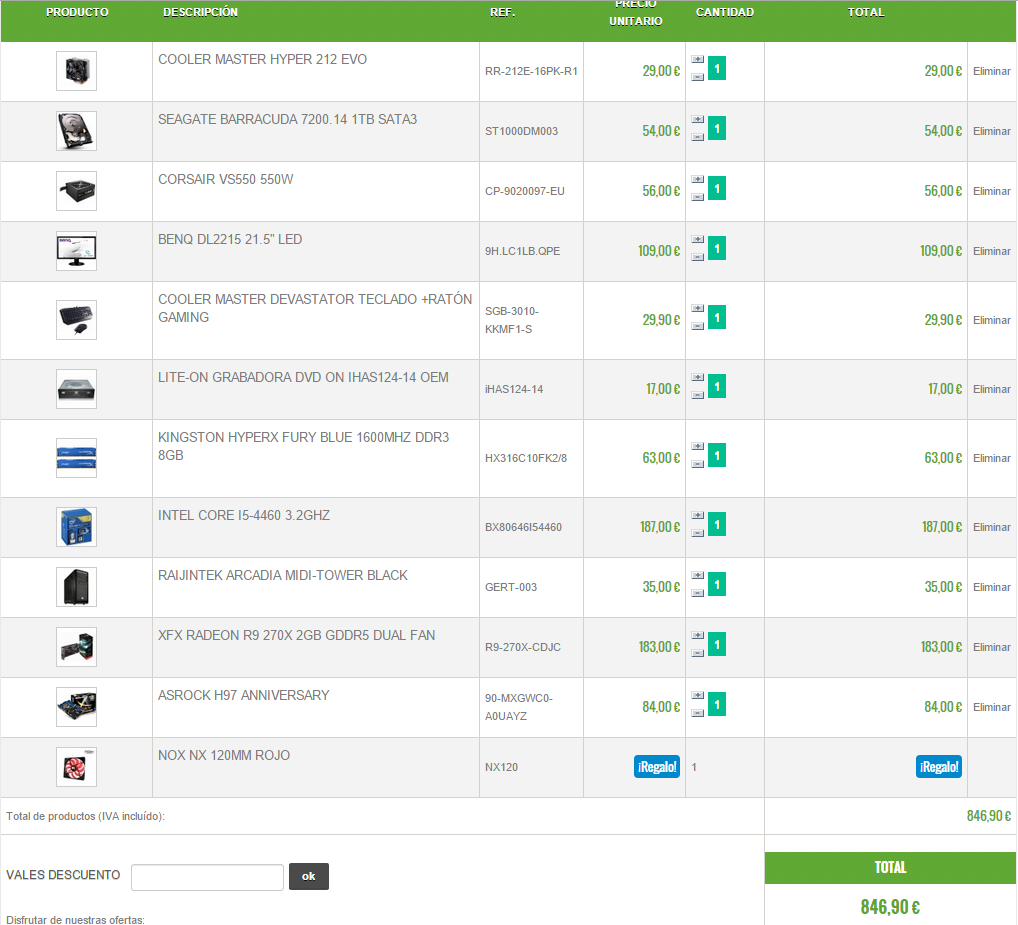Decrease quantity of XFX Radeon R9 270X
Viewport: 1018px width, 925px height.
coord(697,653)
